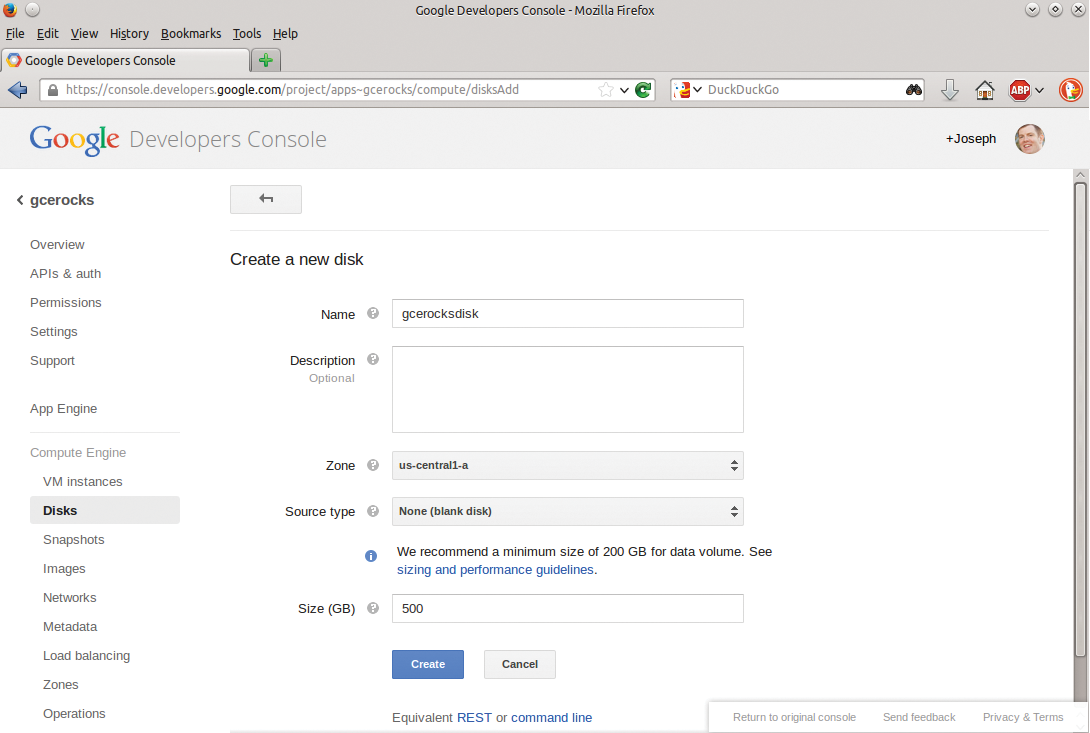This screenshot has height=733, width=1090.
Task: Open search engine selector next to DuckDuckGo
Action: click(688, 90)
